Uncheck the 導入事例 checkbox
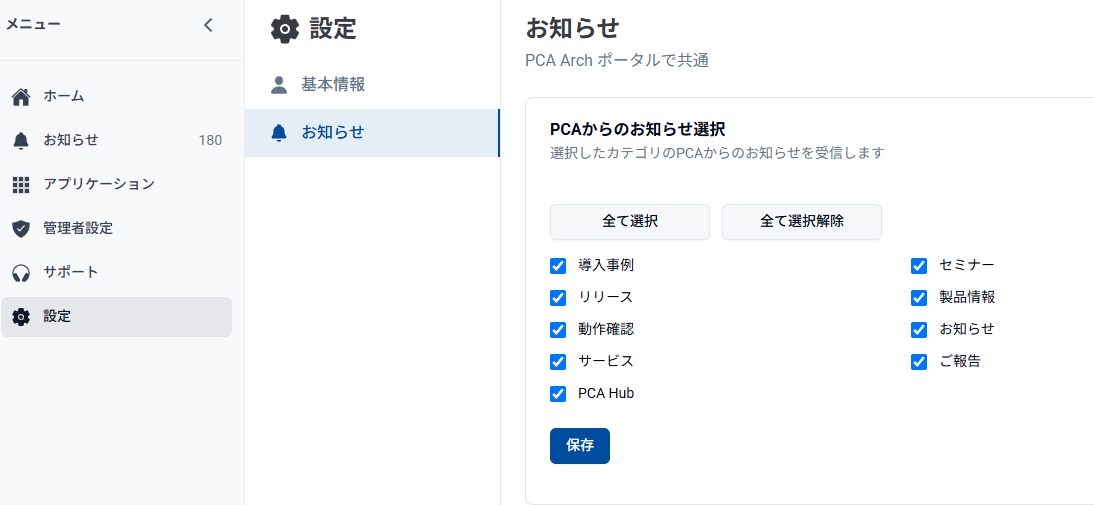Image resolution: width=1094 pixels, height=505 pixels. pyautogui.click(x=558, y=266)
